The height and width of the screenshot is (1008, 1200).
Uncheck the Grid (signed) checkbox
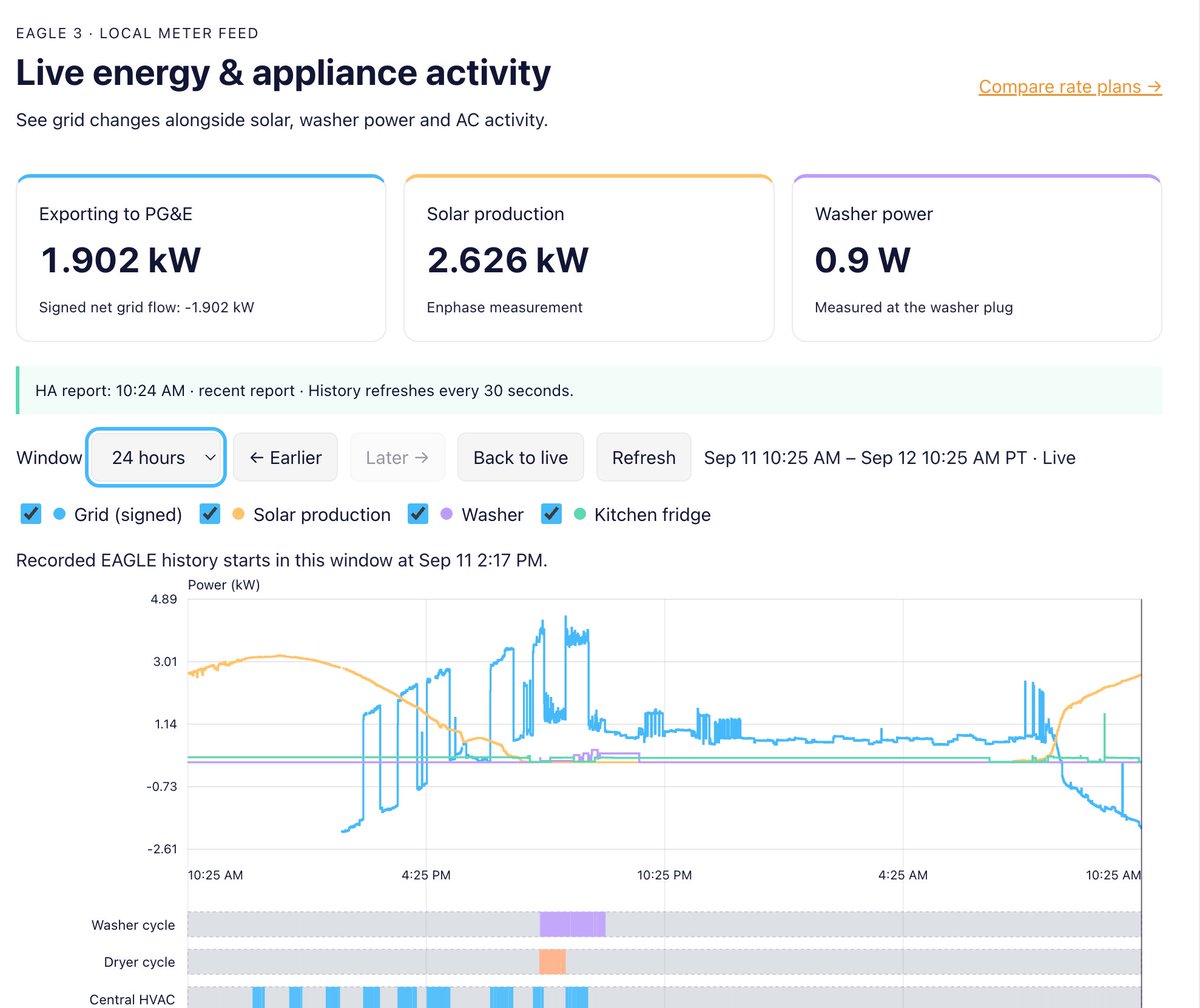tap(31, 514)
